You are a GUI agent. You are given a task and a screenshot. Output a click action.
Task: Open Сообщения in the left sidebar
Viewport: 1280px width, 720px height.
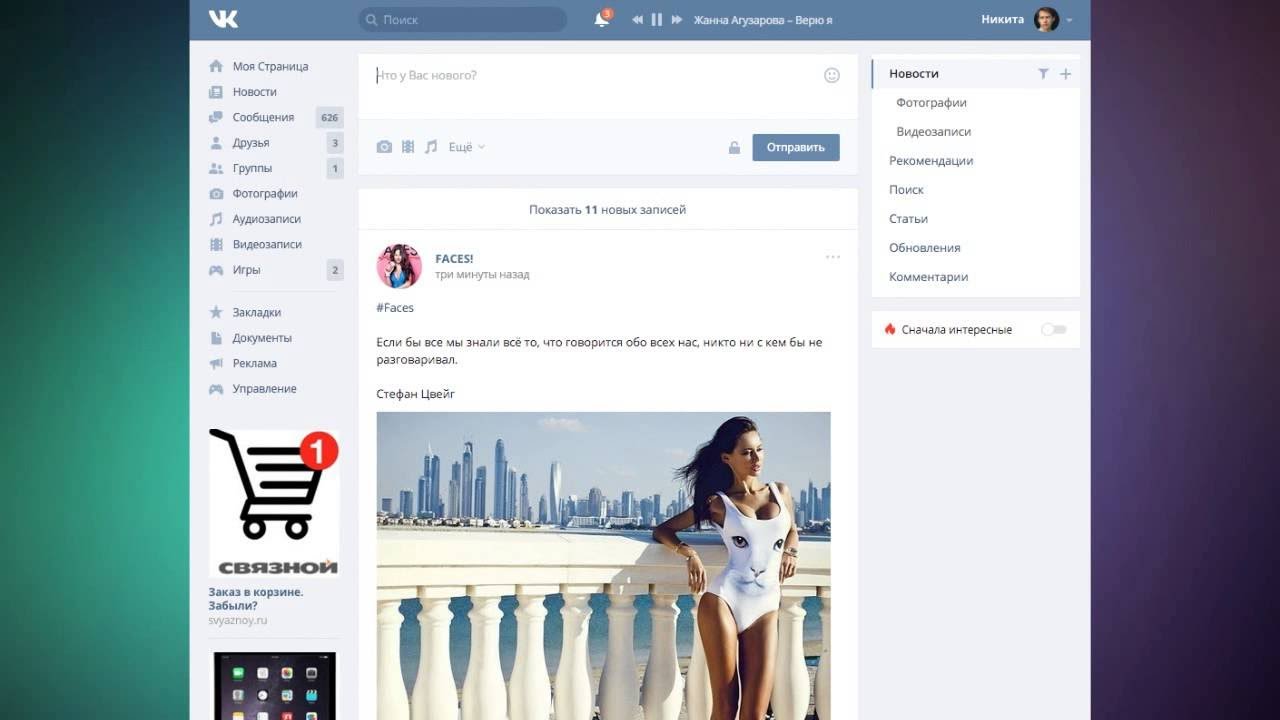pyautogui.click(x=263, y=117)
